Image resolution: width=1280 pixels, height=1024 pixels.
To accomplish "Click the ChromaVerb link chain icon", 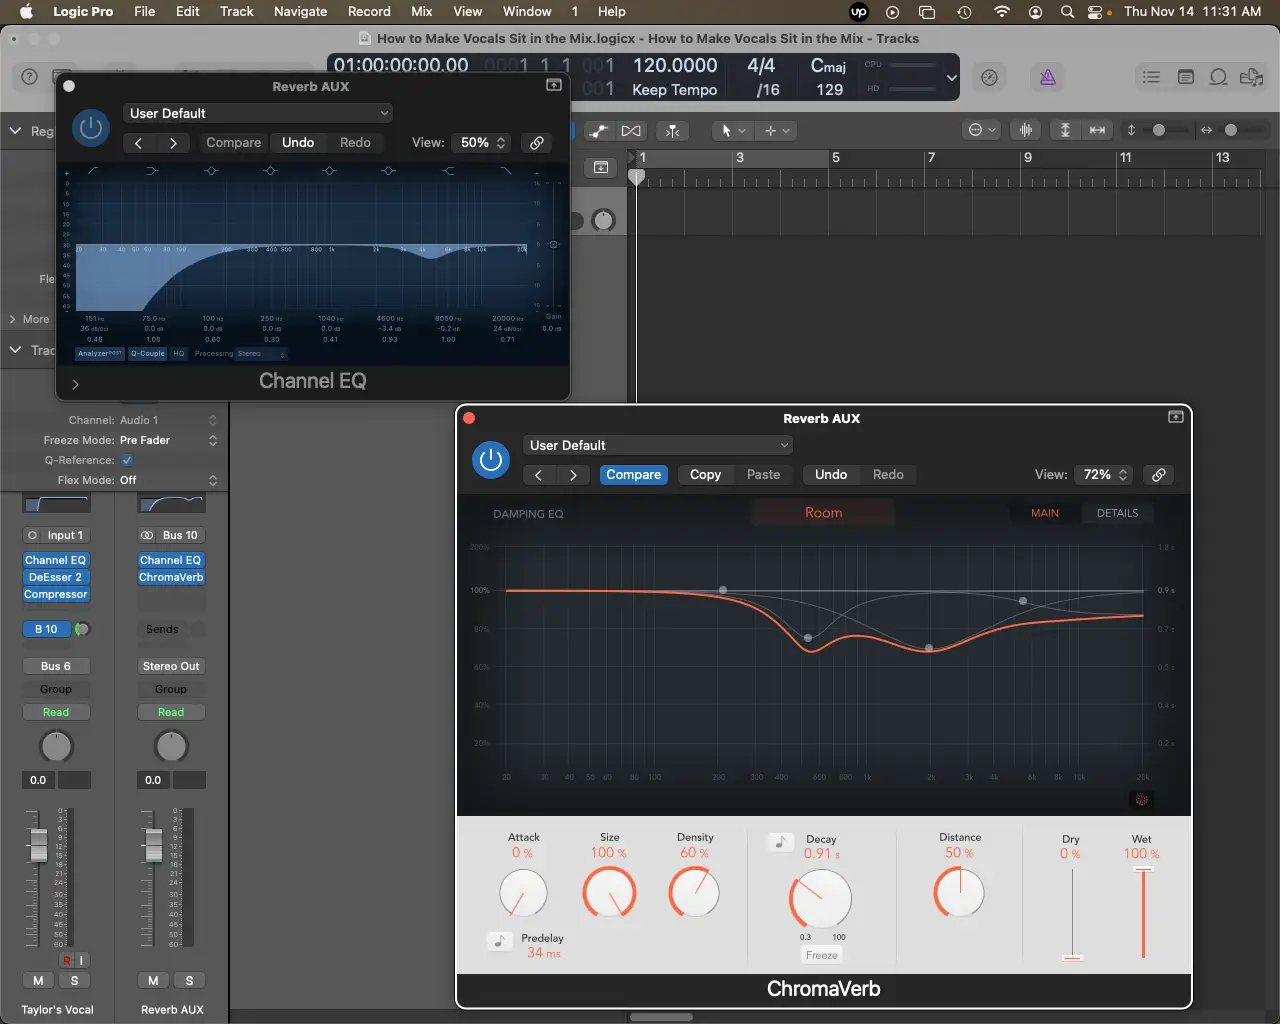I will 1158,475.
